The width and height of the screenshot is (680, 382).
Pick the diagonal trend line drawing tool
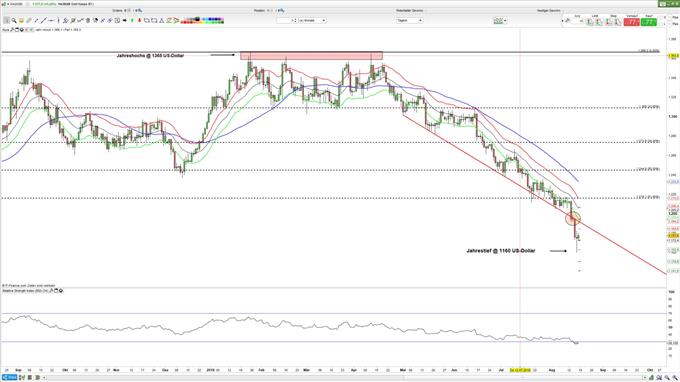pos(44,20)
